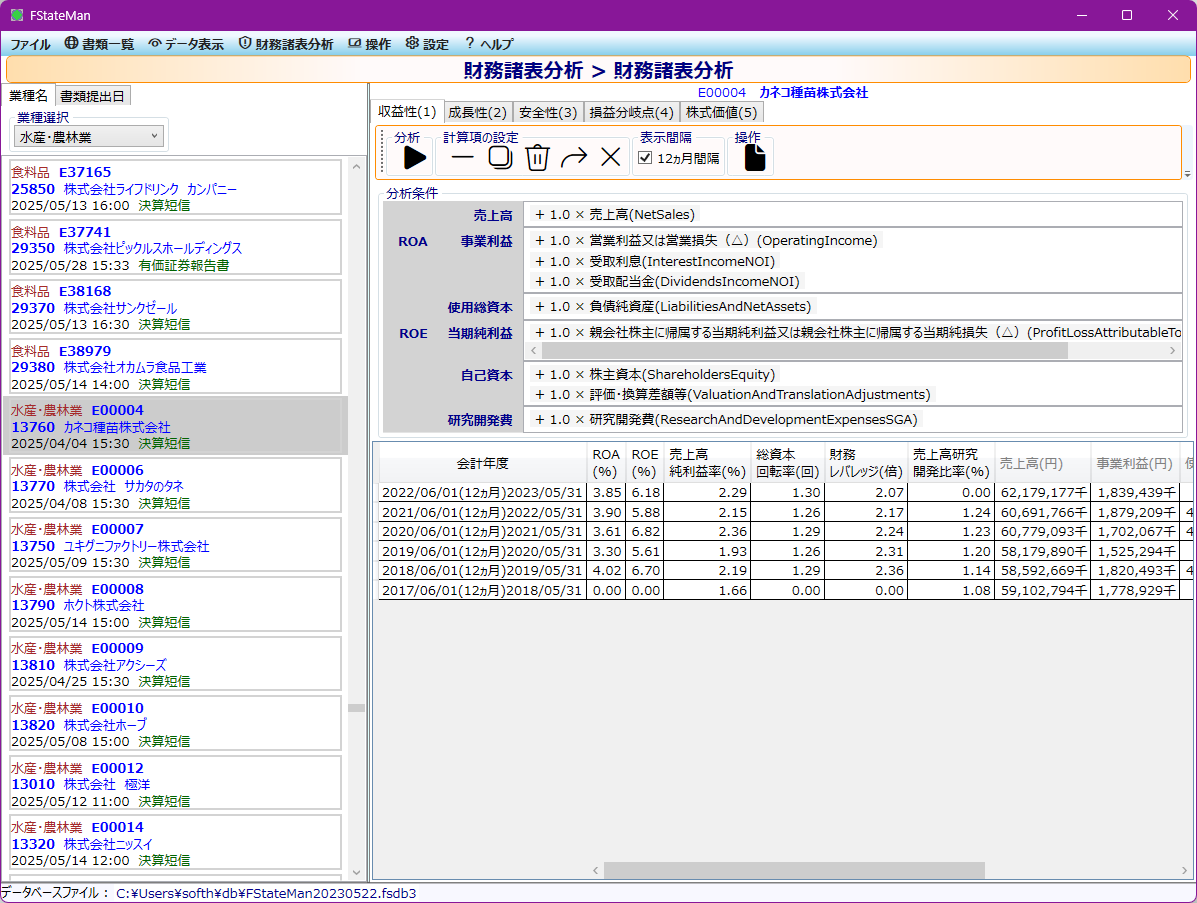
Task: Click the 研究開発費 ResearchAndDevelopmentExpensesSGA term
Action: (x=726, y=419)
